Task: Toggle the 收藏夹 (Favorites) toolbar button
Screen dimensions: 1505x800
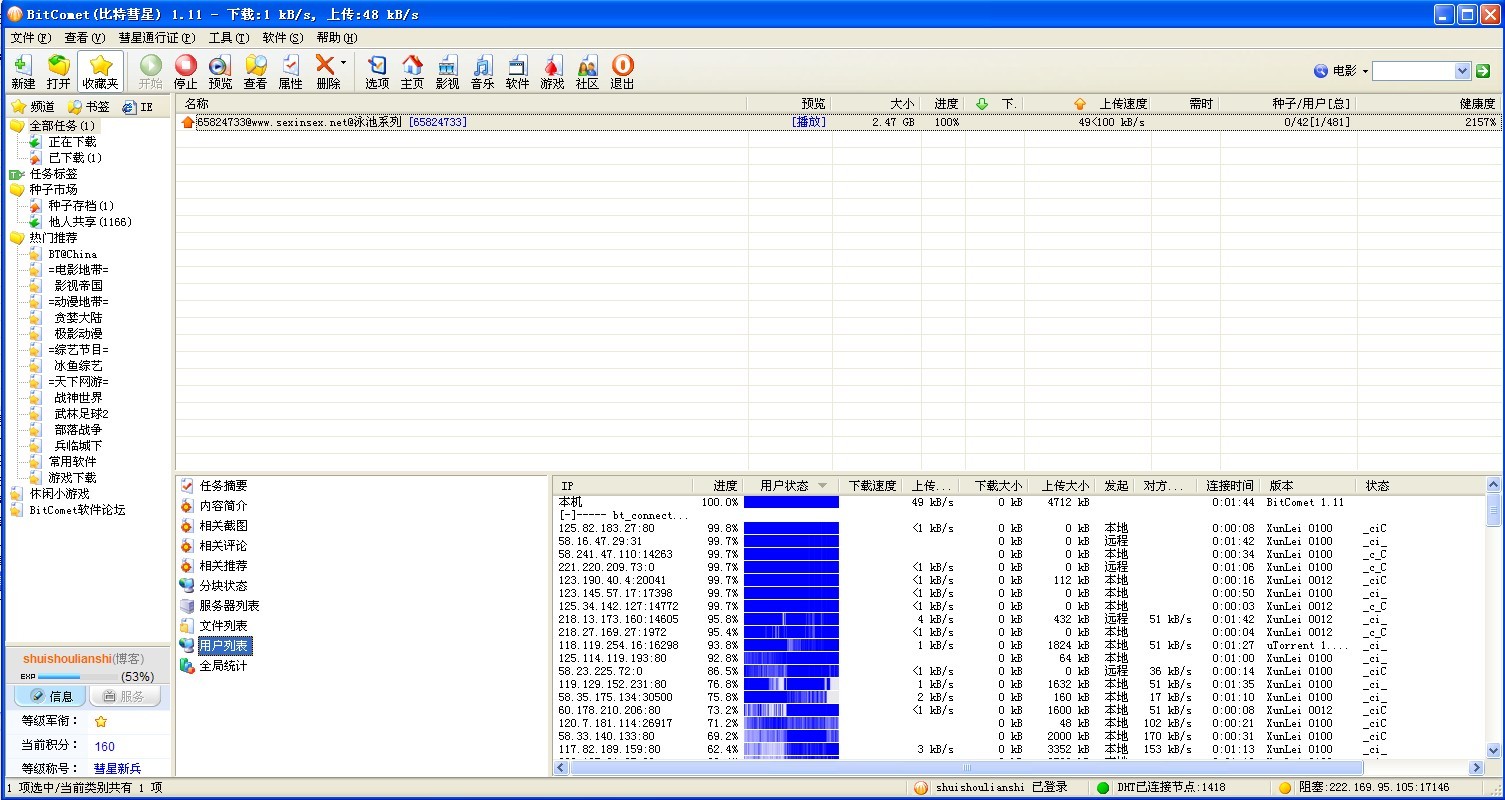Action: pyautogui.click(x=100, y=72)
